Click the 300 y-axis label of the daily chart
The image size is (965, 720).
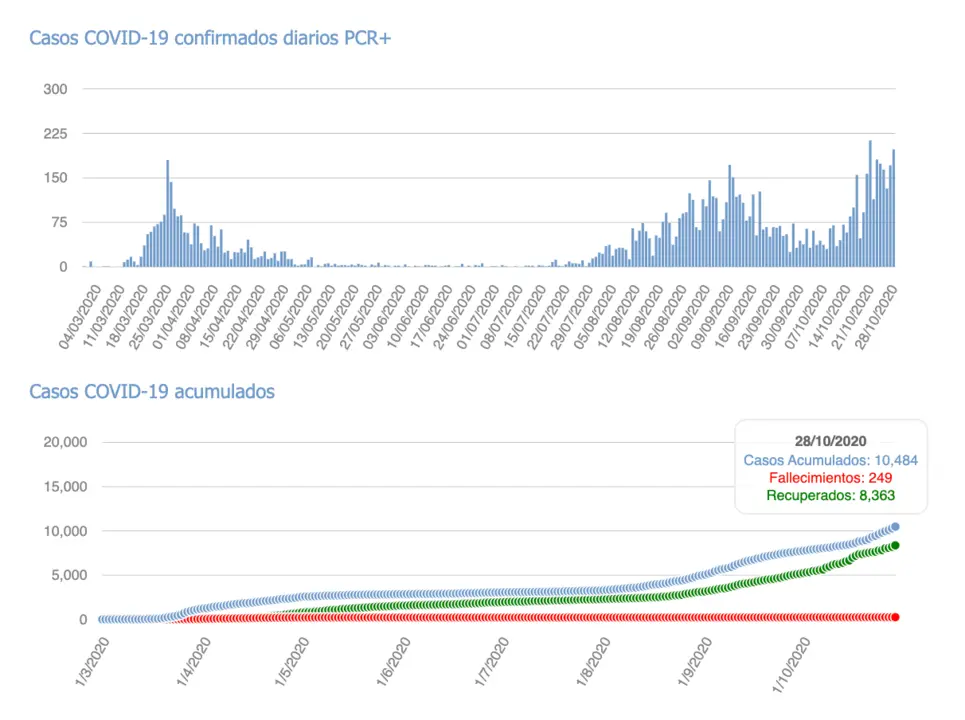pyautogui.click(x=55, y=90)
